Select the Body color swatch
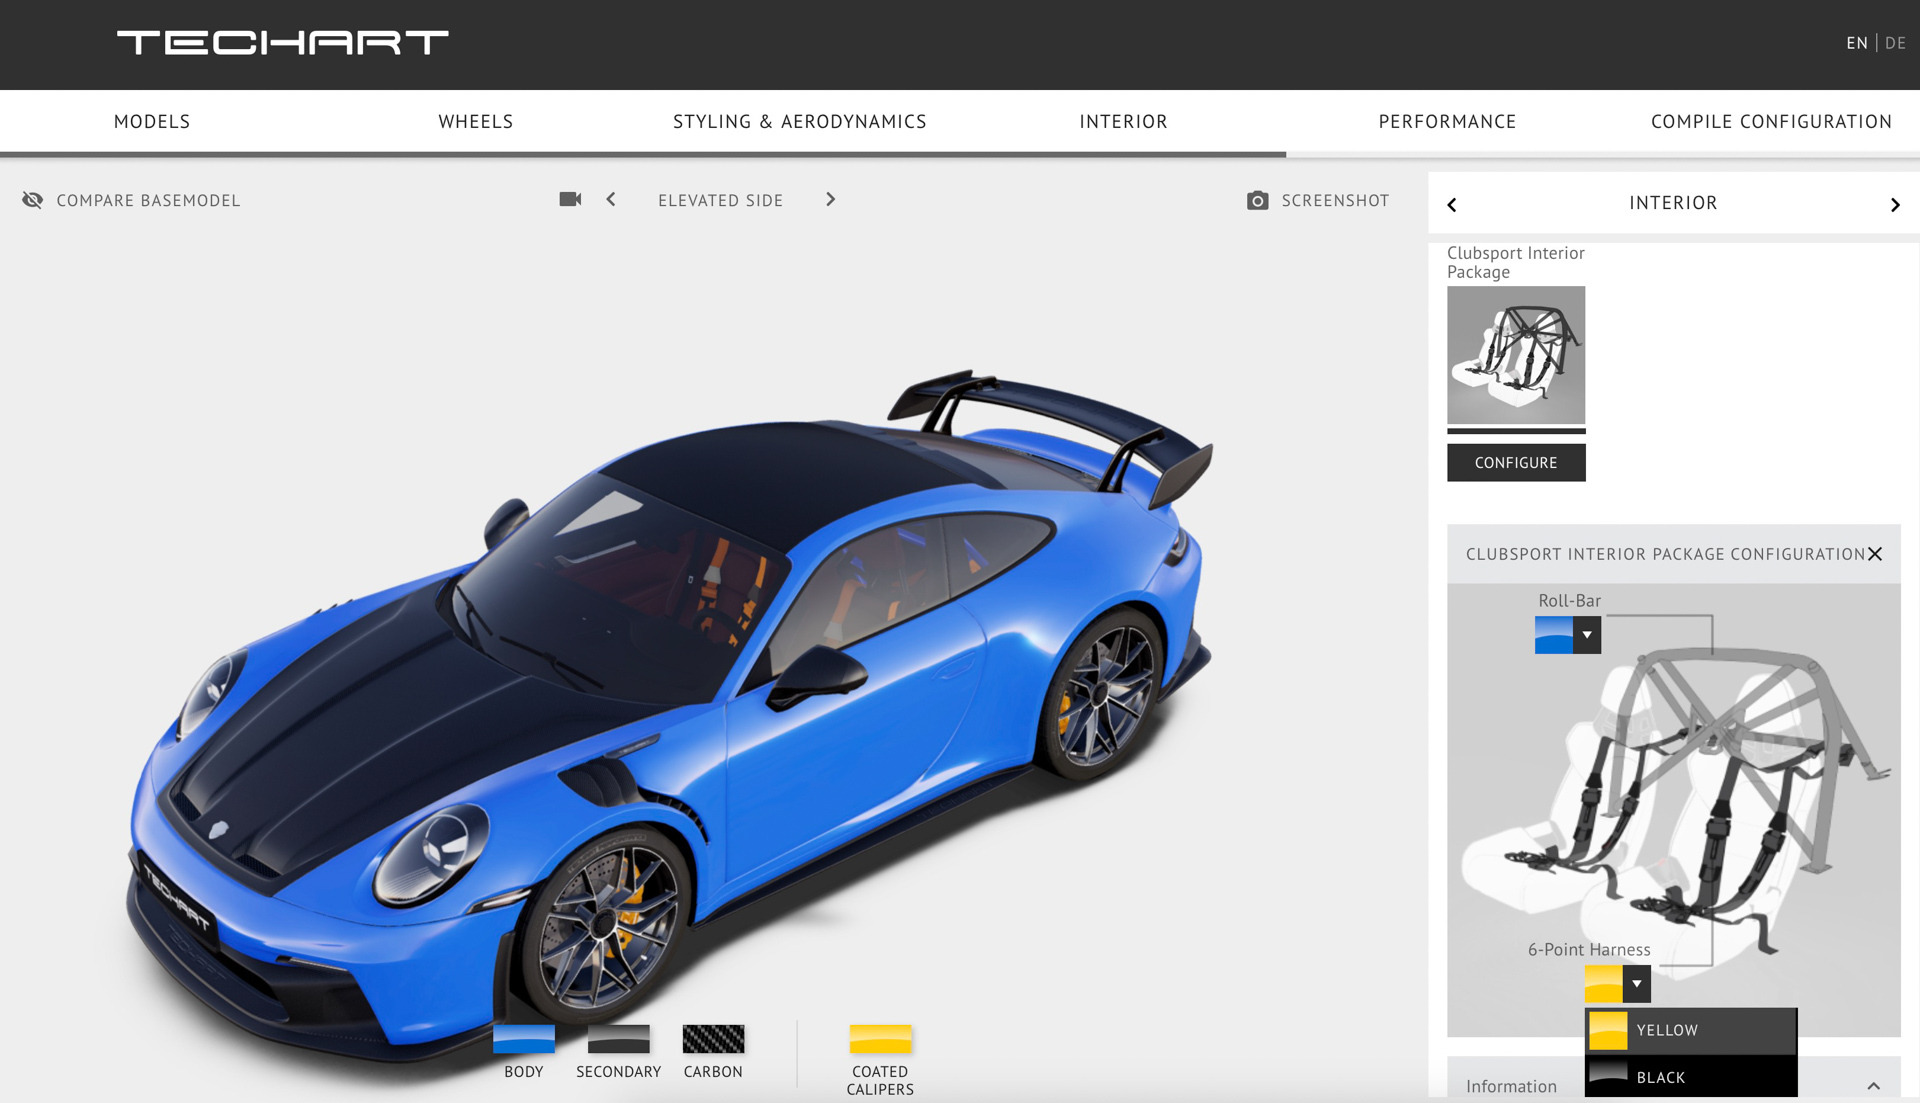The image size is (1920, 1103). tap(524, 1039)
